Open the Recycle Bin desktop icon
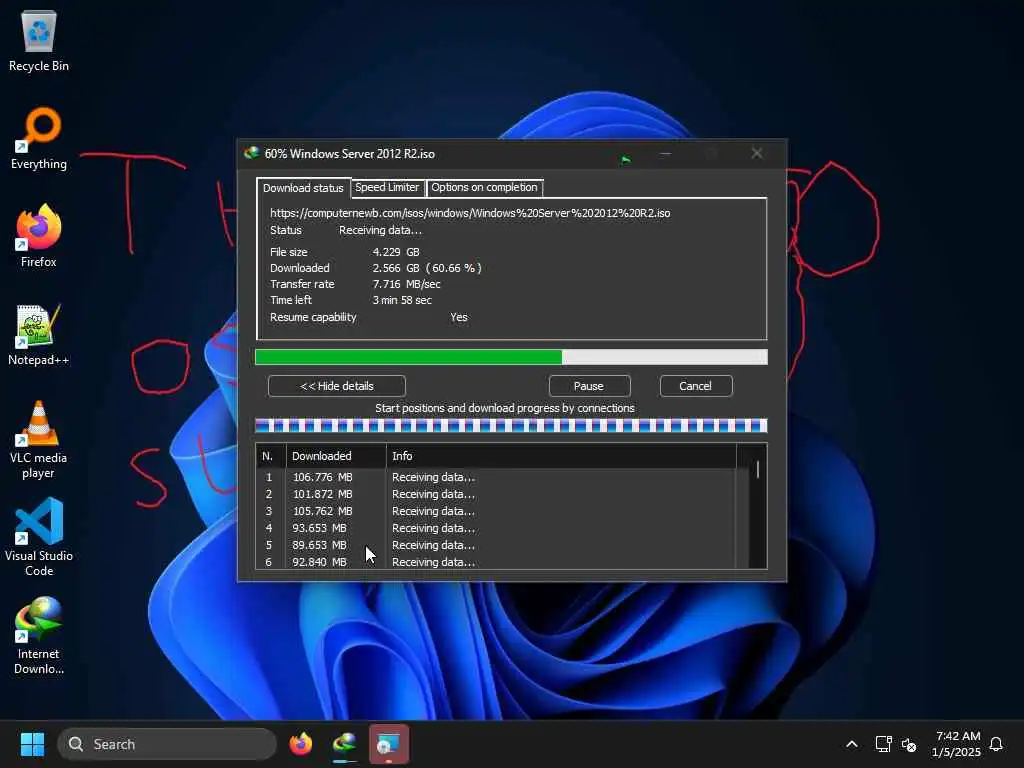The height and width of the screenshot is (768, 1024). click(39, 41)
